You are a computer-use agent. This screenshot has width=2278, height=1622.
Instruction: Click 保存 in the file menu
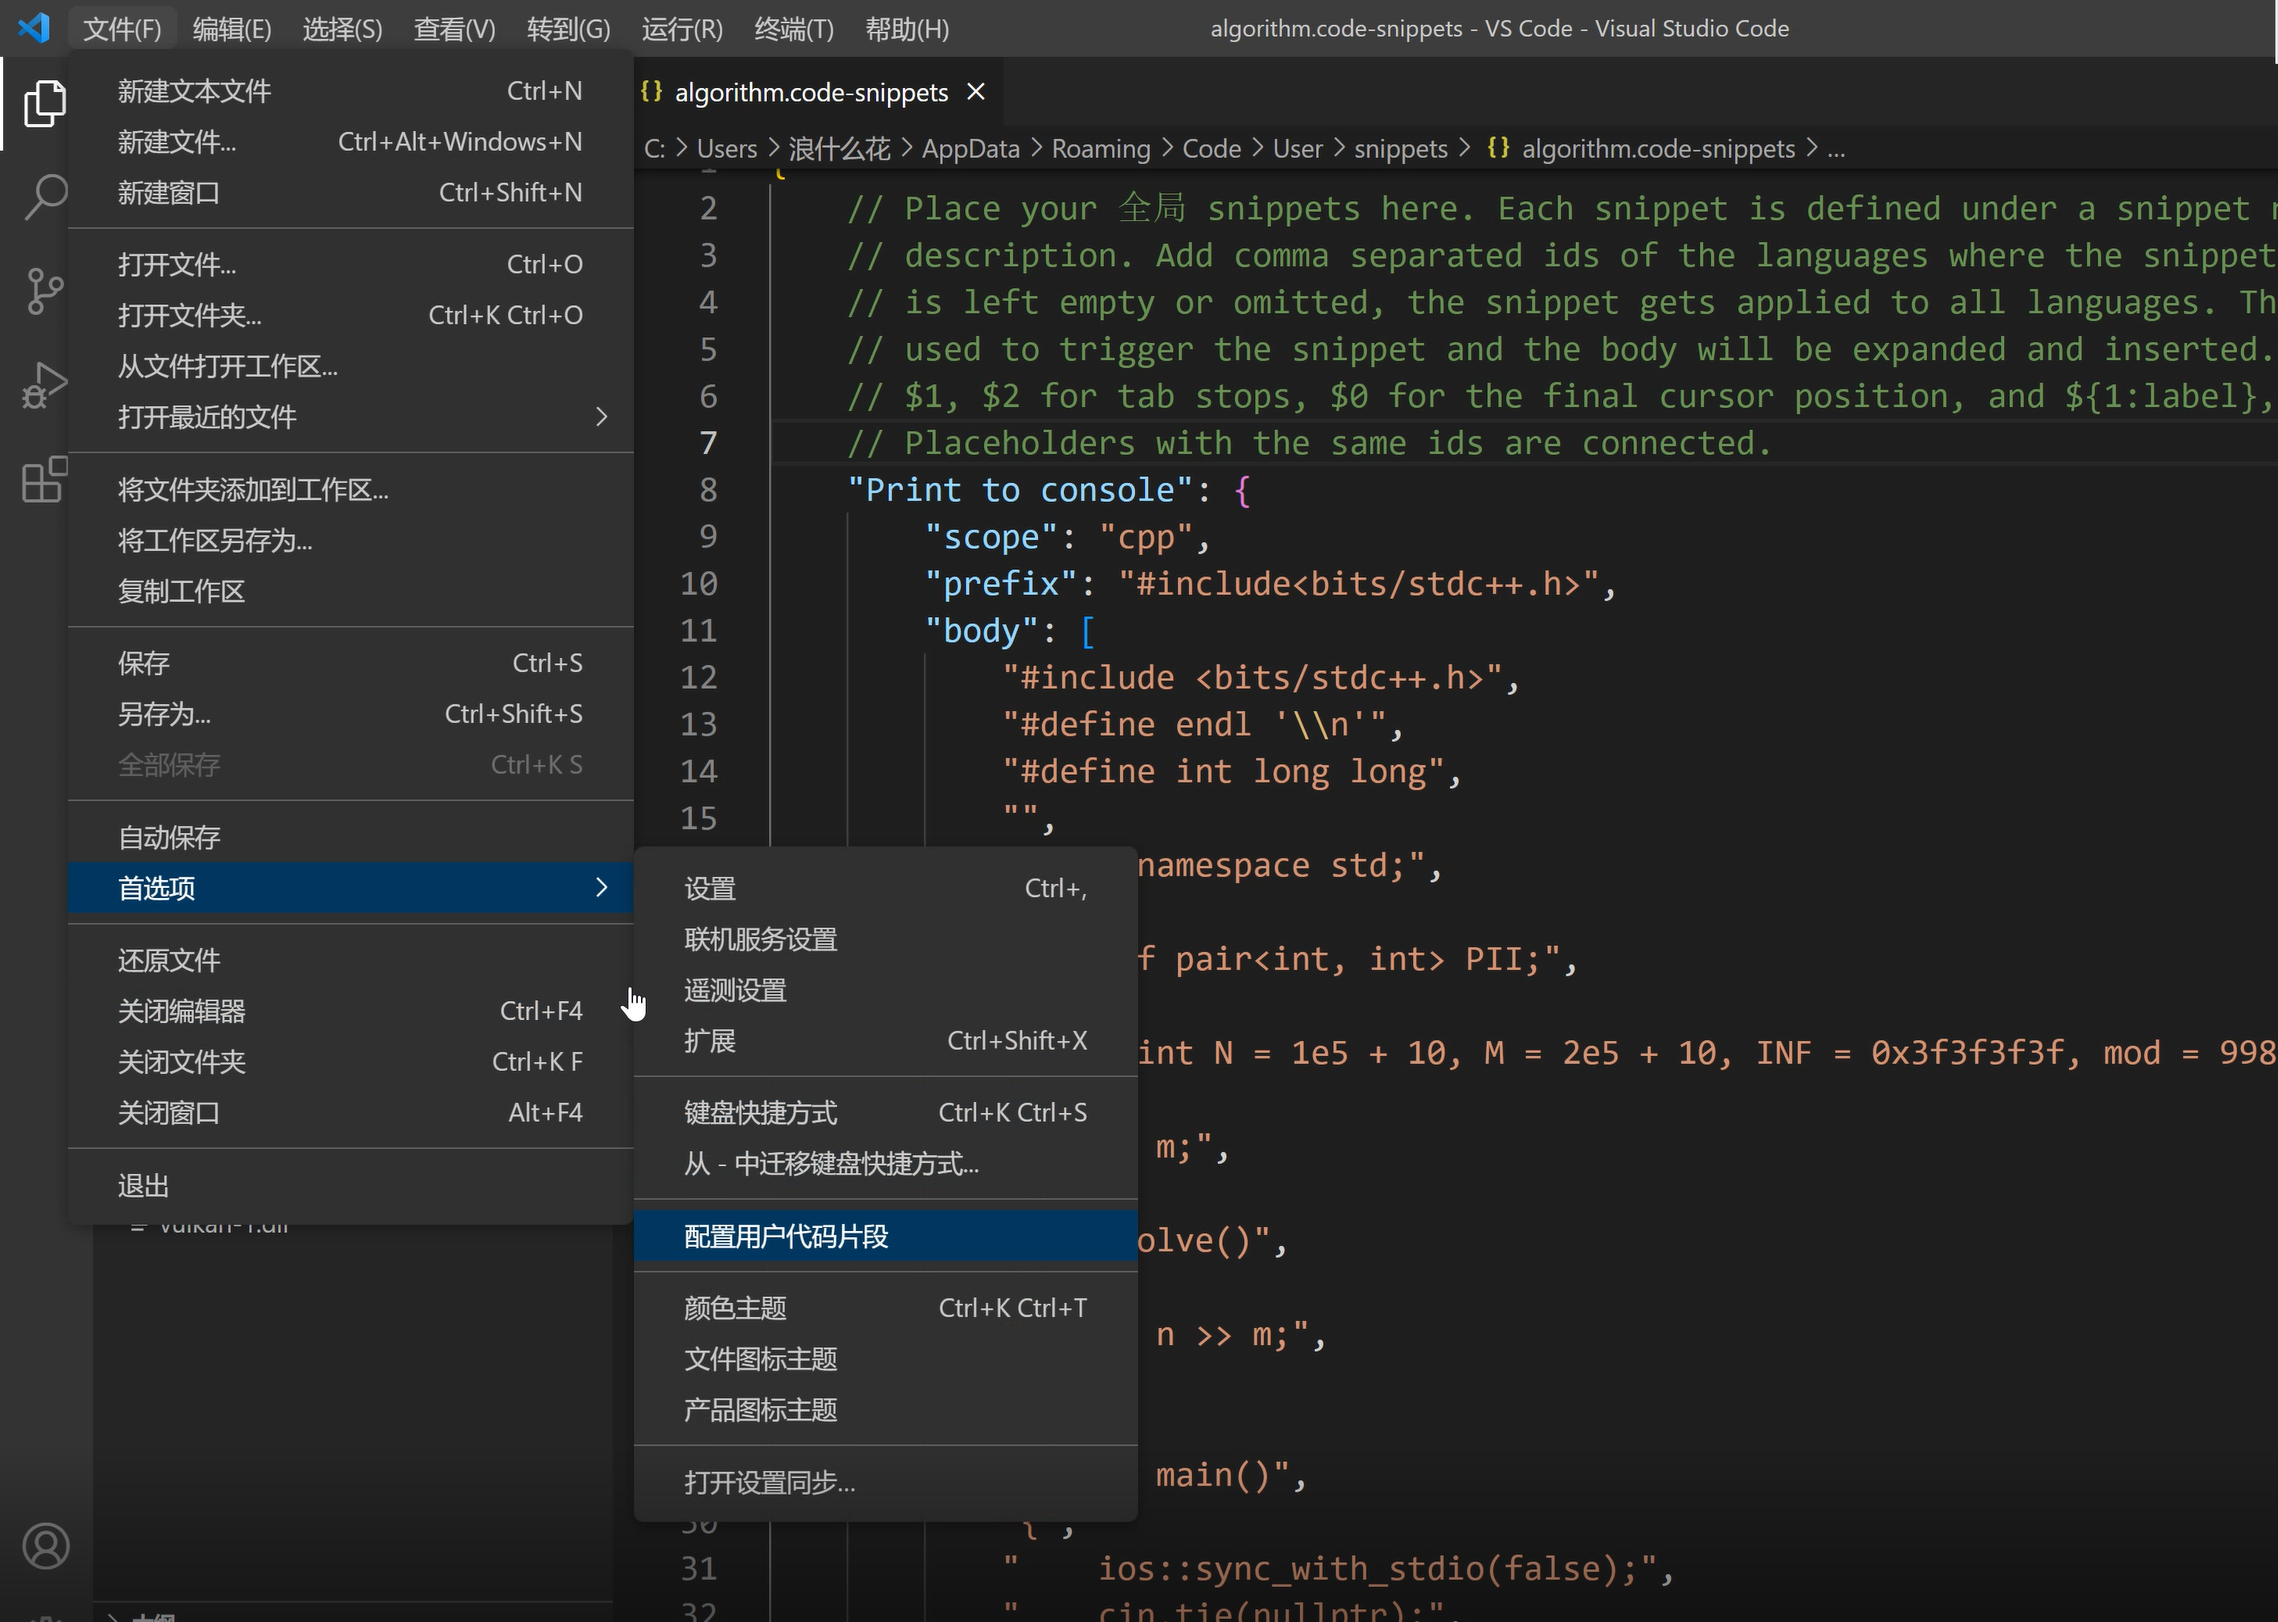click(x=350, y=663)
